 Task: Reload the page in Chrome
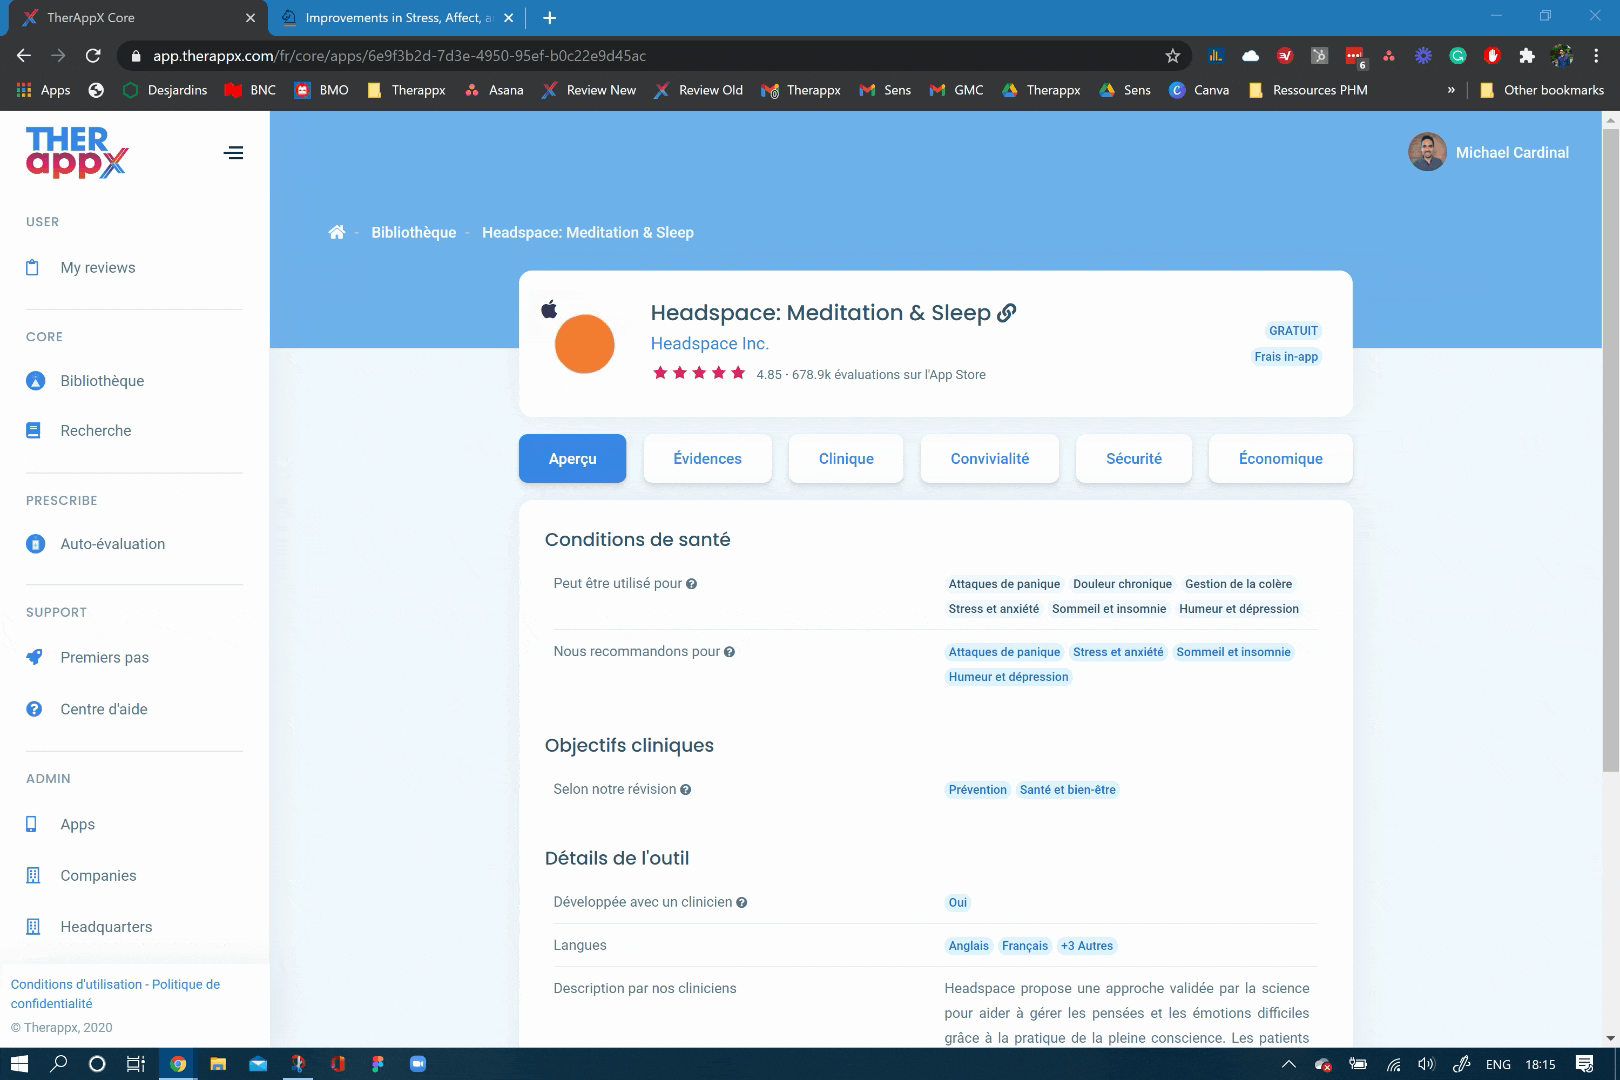click(x=93, y=56)
